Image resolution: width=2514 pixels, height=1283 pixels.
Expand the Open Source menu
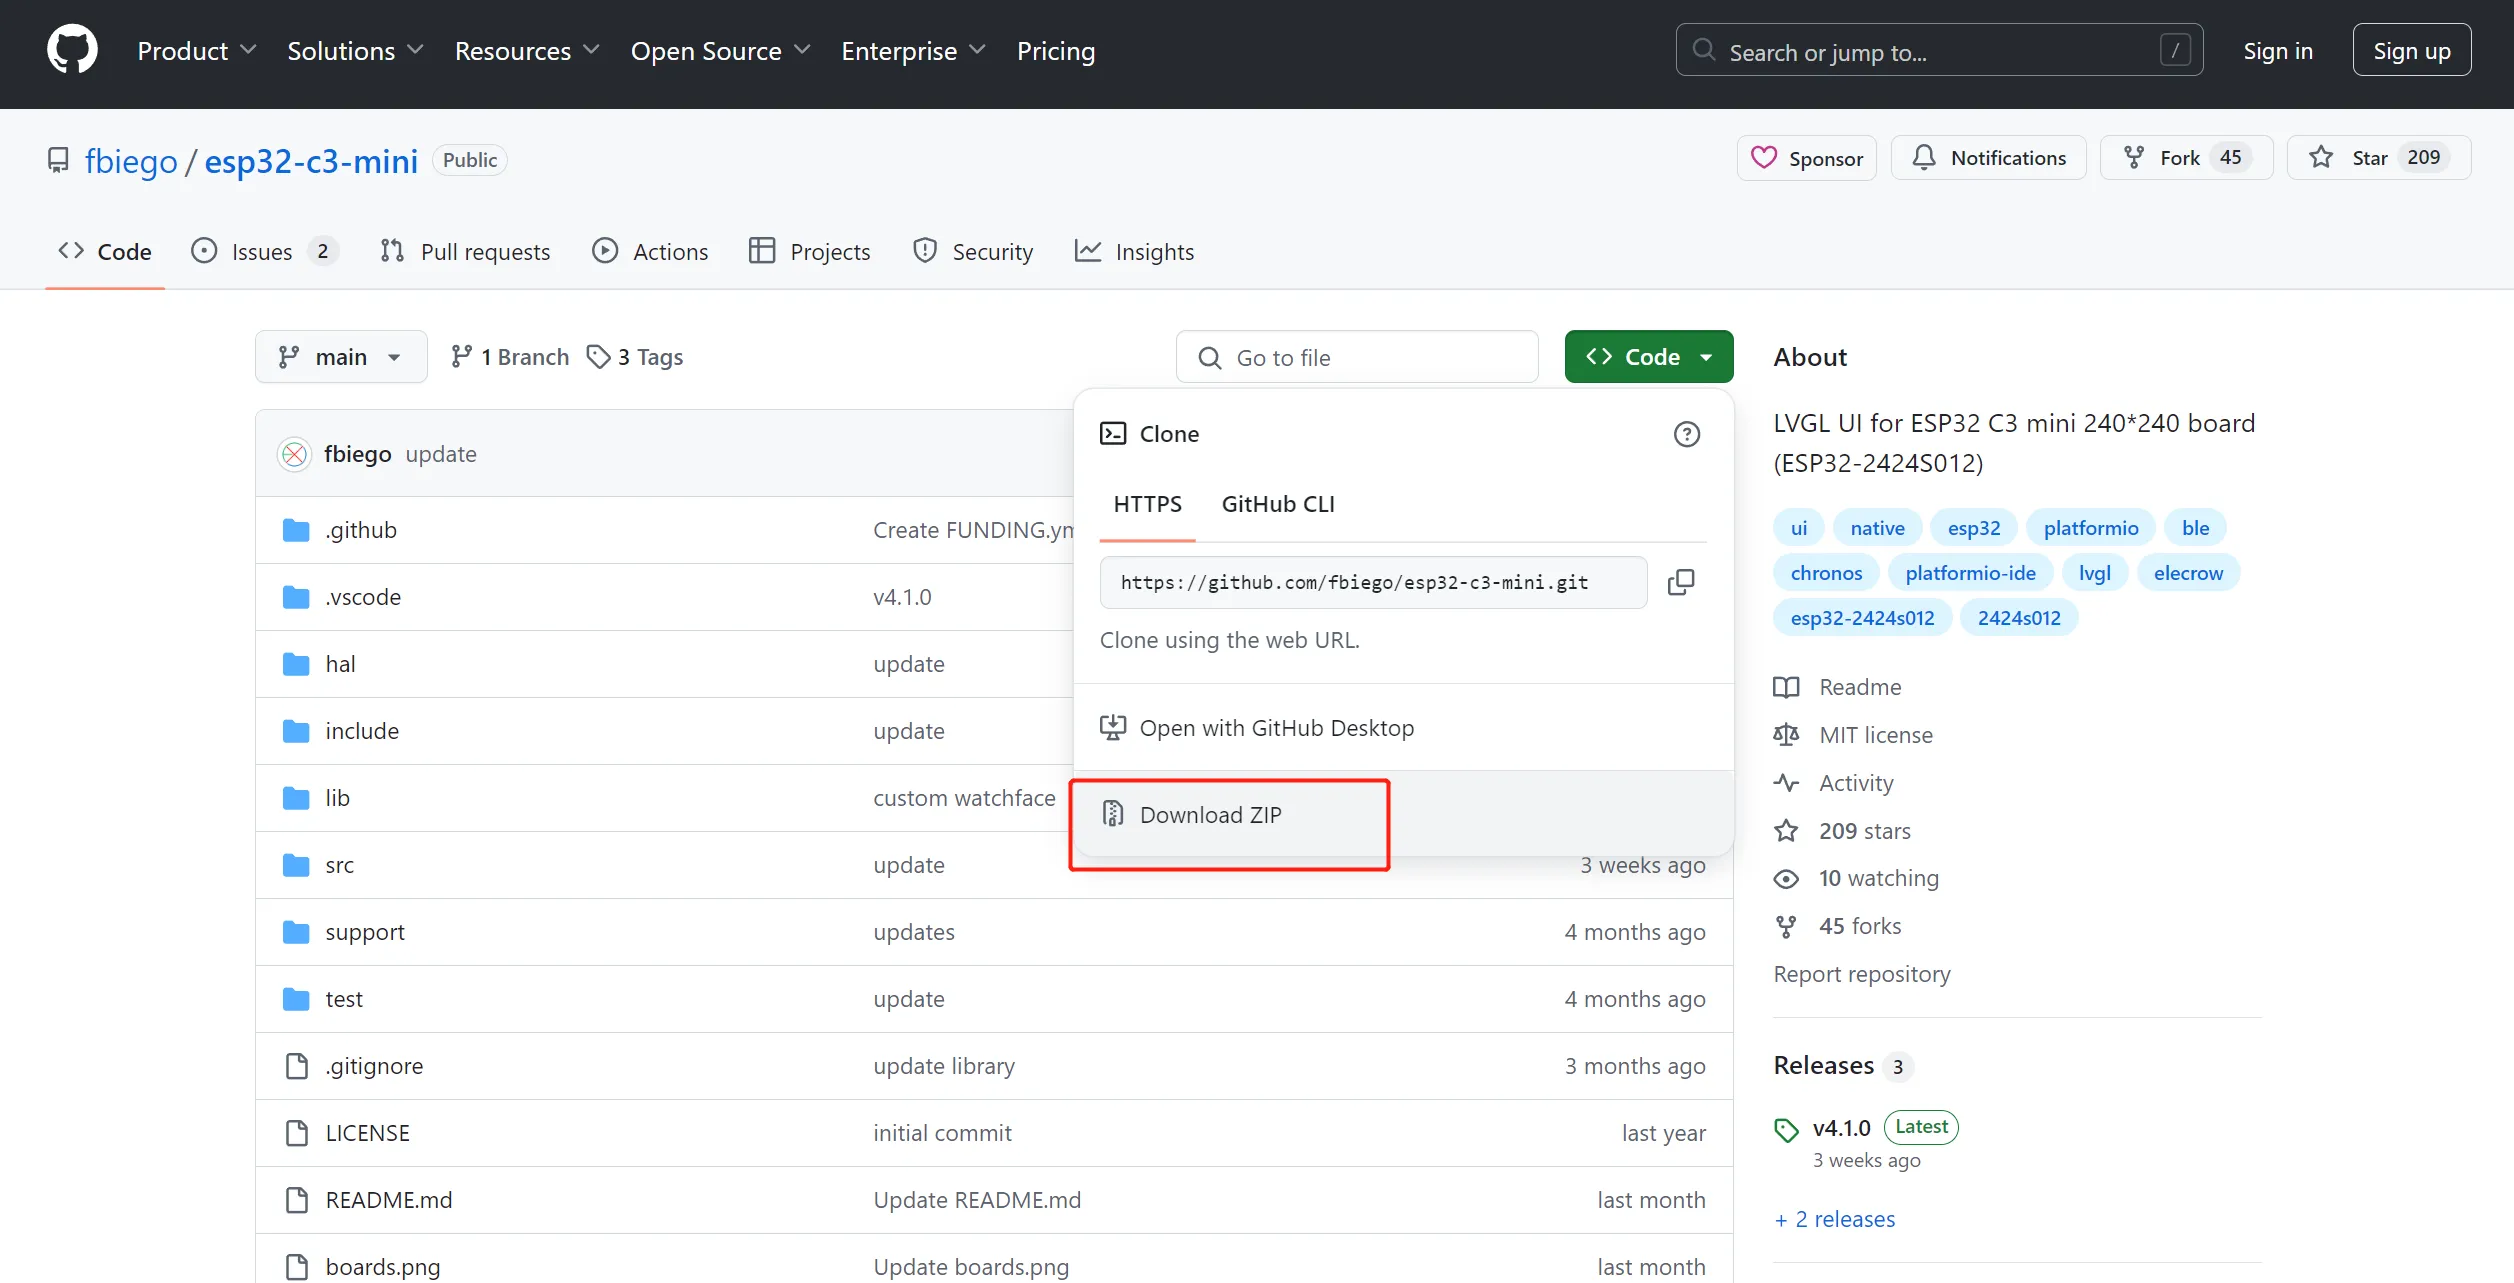(x=720, y=51)
